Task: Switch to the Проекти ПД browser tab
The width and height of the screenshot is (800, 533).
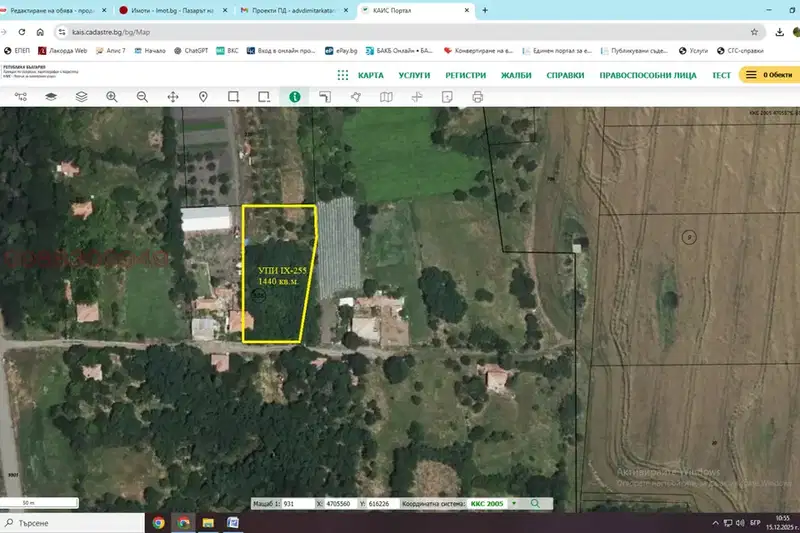Action: (x=294, y=10)
